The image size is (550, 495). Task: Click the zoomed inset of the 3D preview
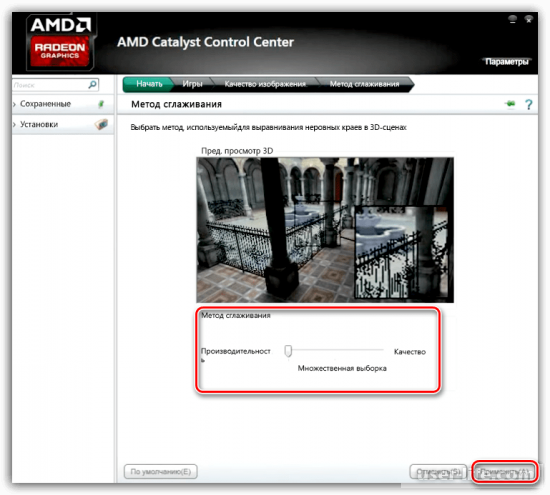pyautogui.click(x=401, y=252)
